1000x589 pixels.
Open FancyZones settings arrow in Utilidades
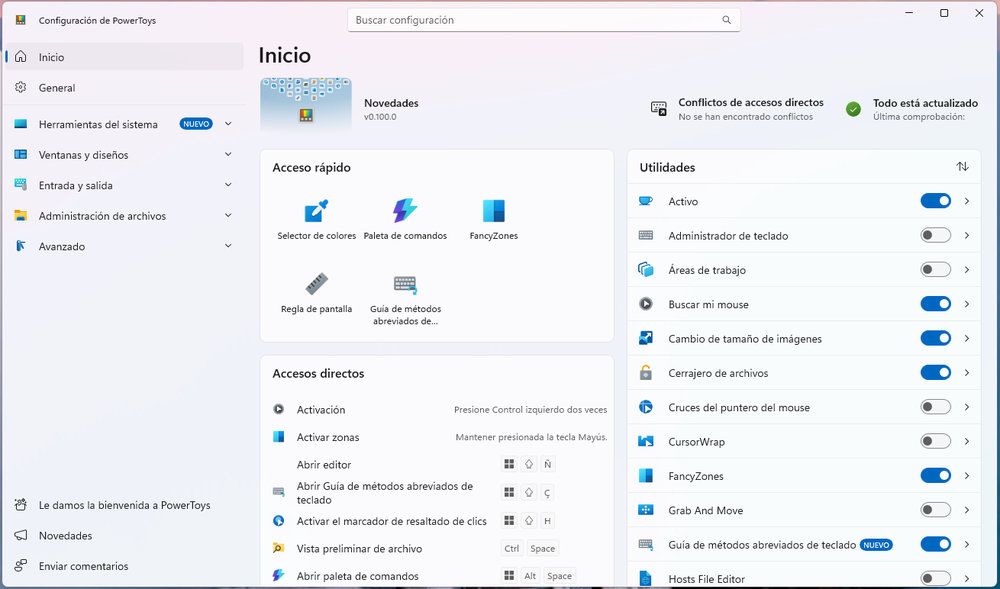coord(967,476)
